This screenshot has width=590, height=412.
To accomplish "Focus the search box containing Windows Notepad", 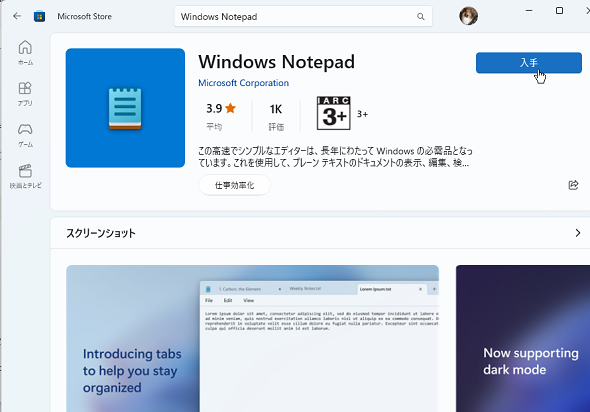I will click(x=303, y=17).
